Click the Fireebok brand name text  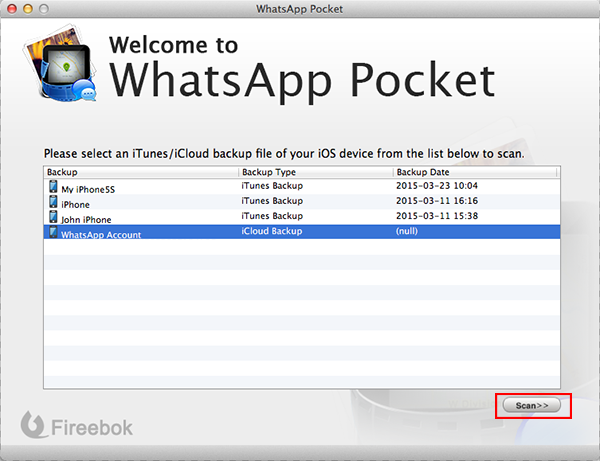click(x=92, y=427)
